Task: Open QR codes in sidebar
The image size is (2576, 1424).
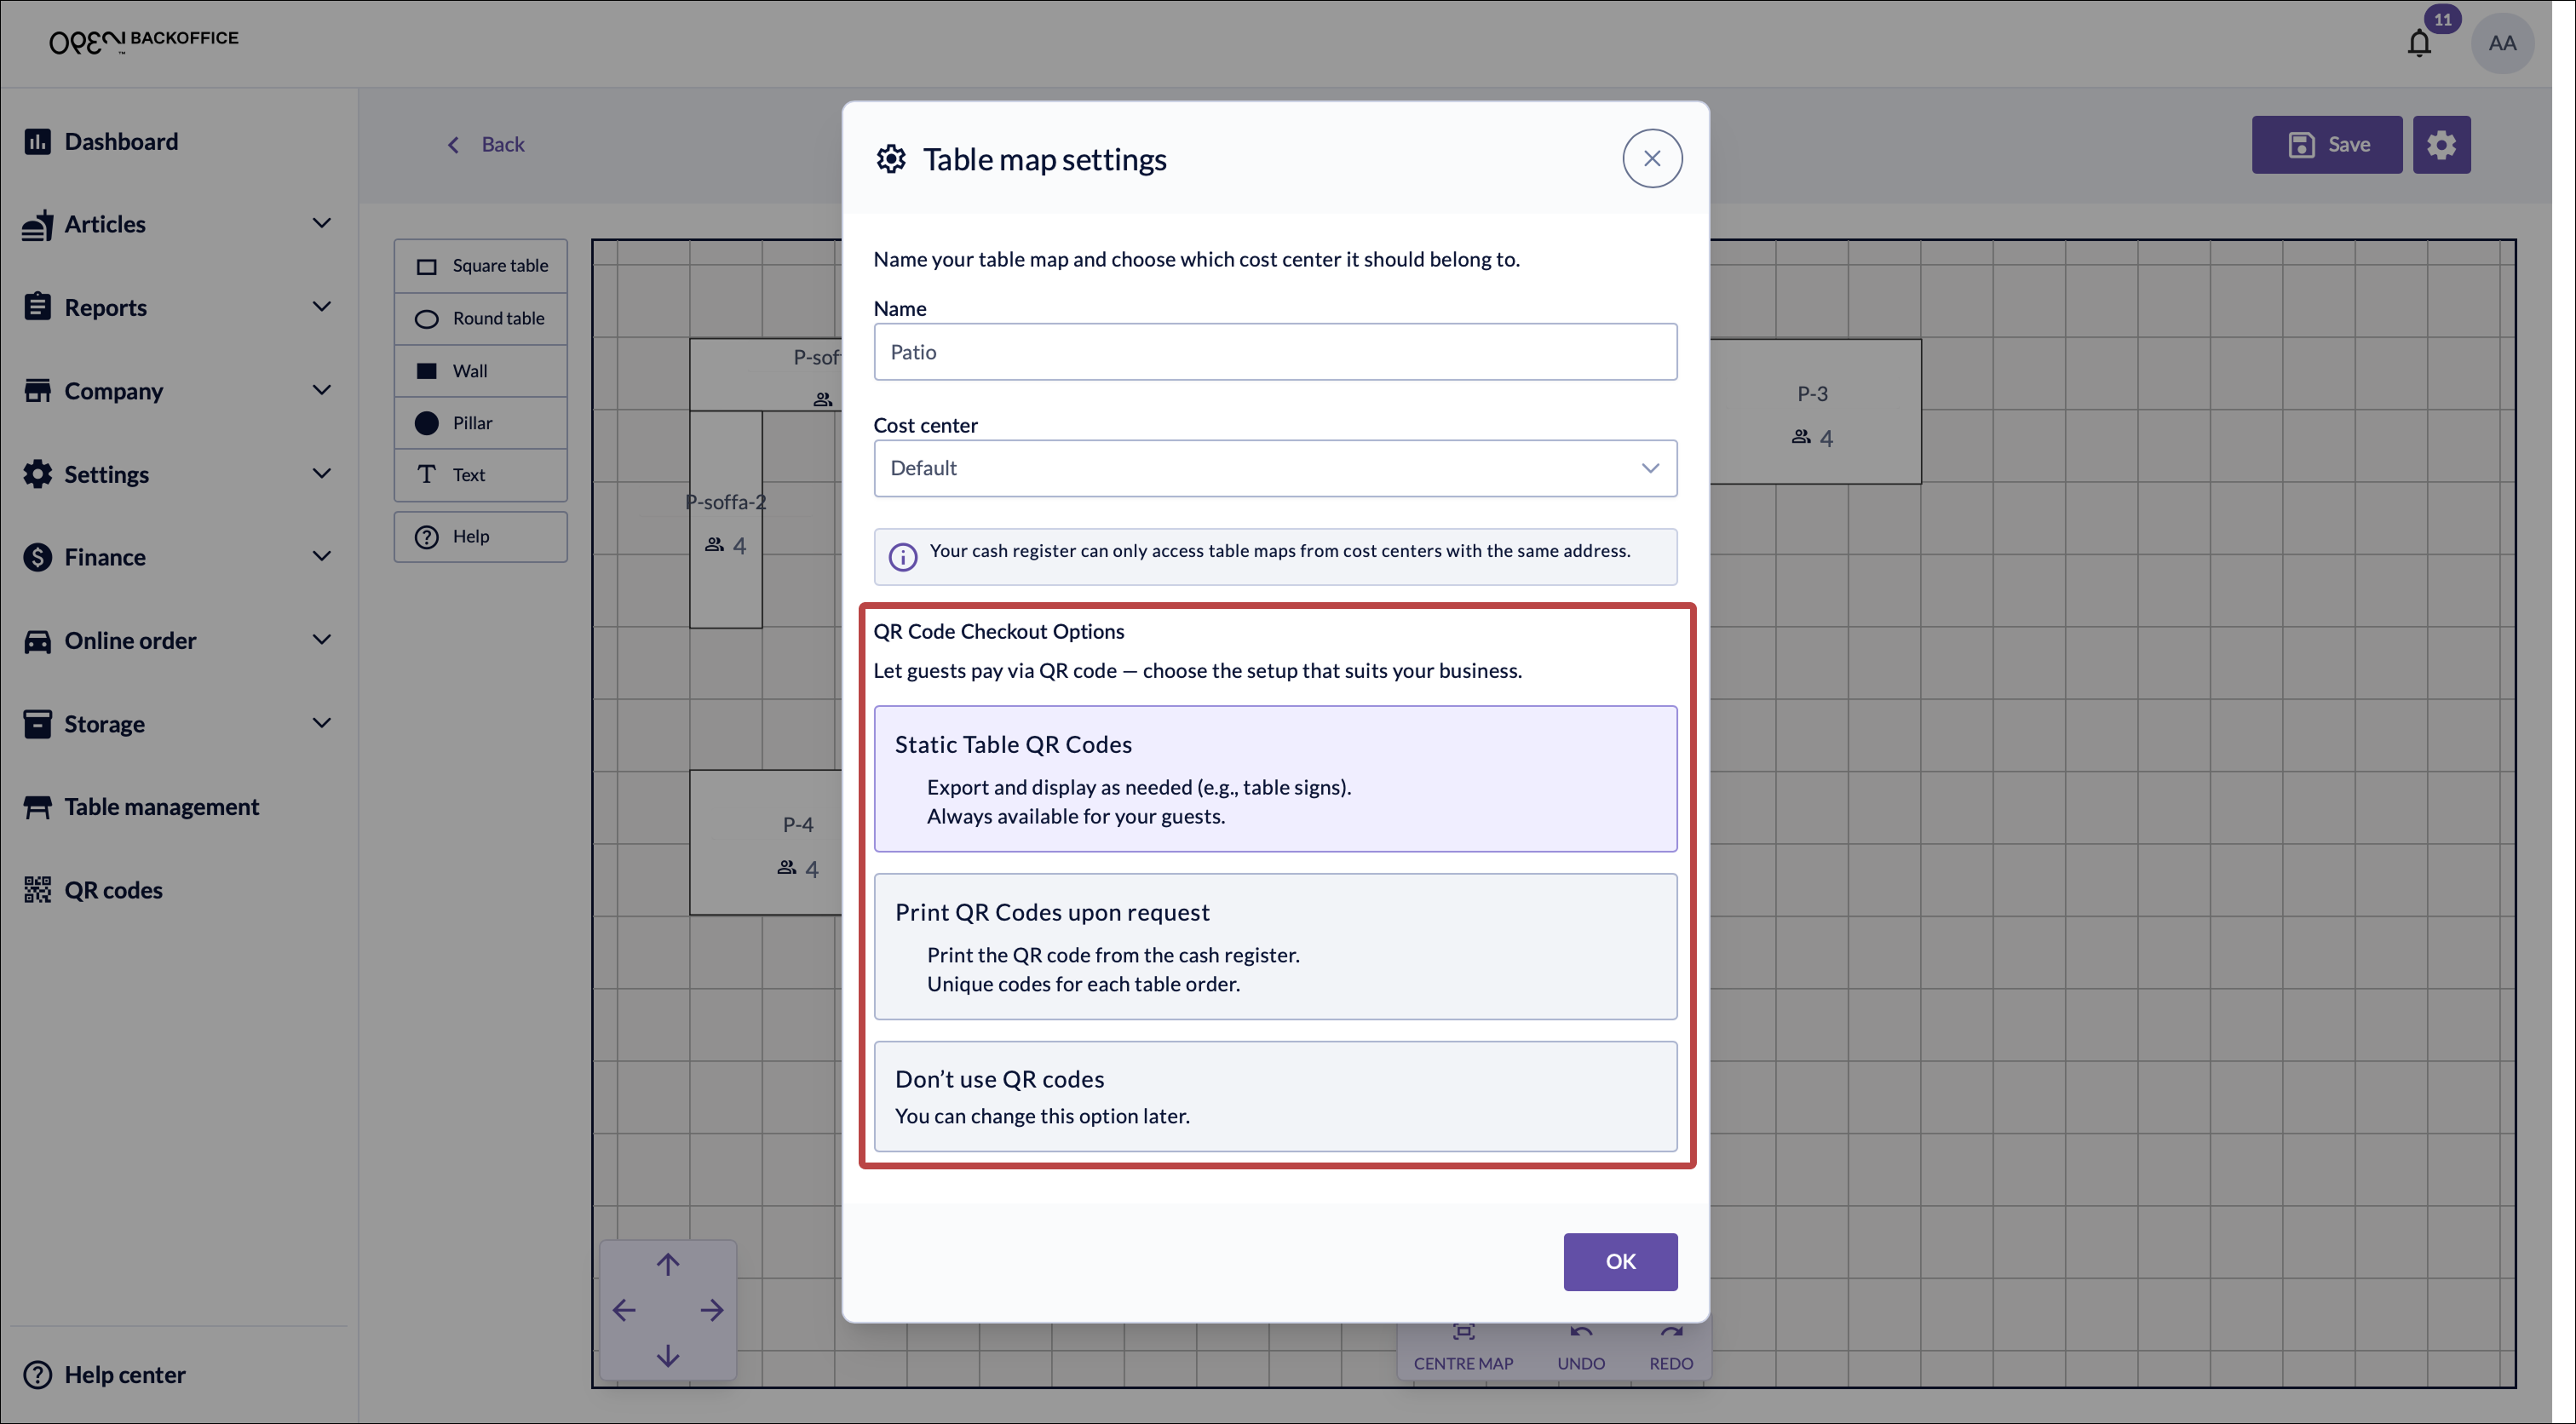Action: (113, 890)
